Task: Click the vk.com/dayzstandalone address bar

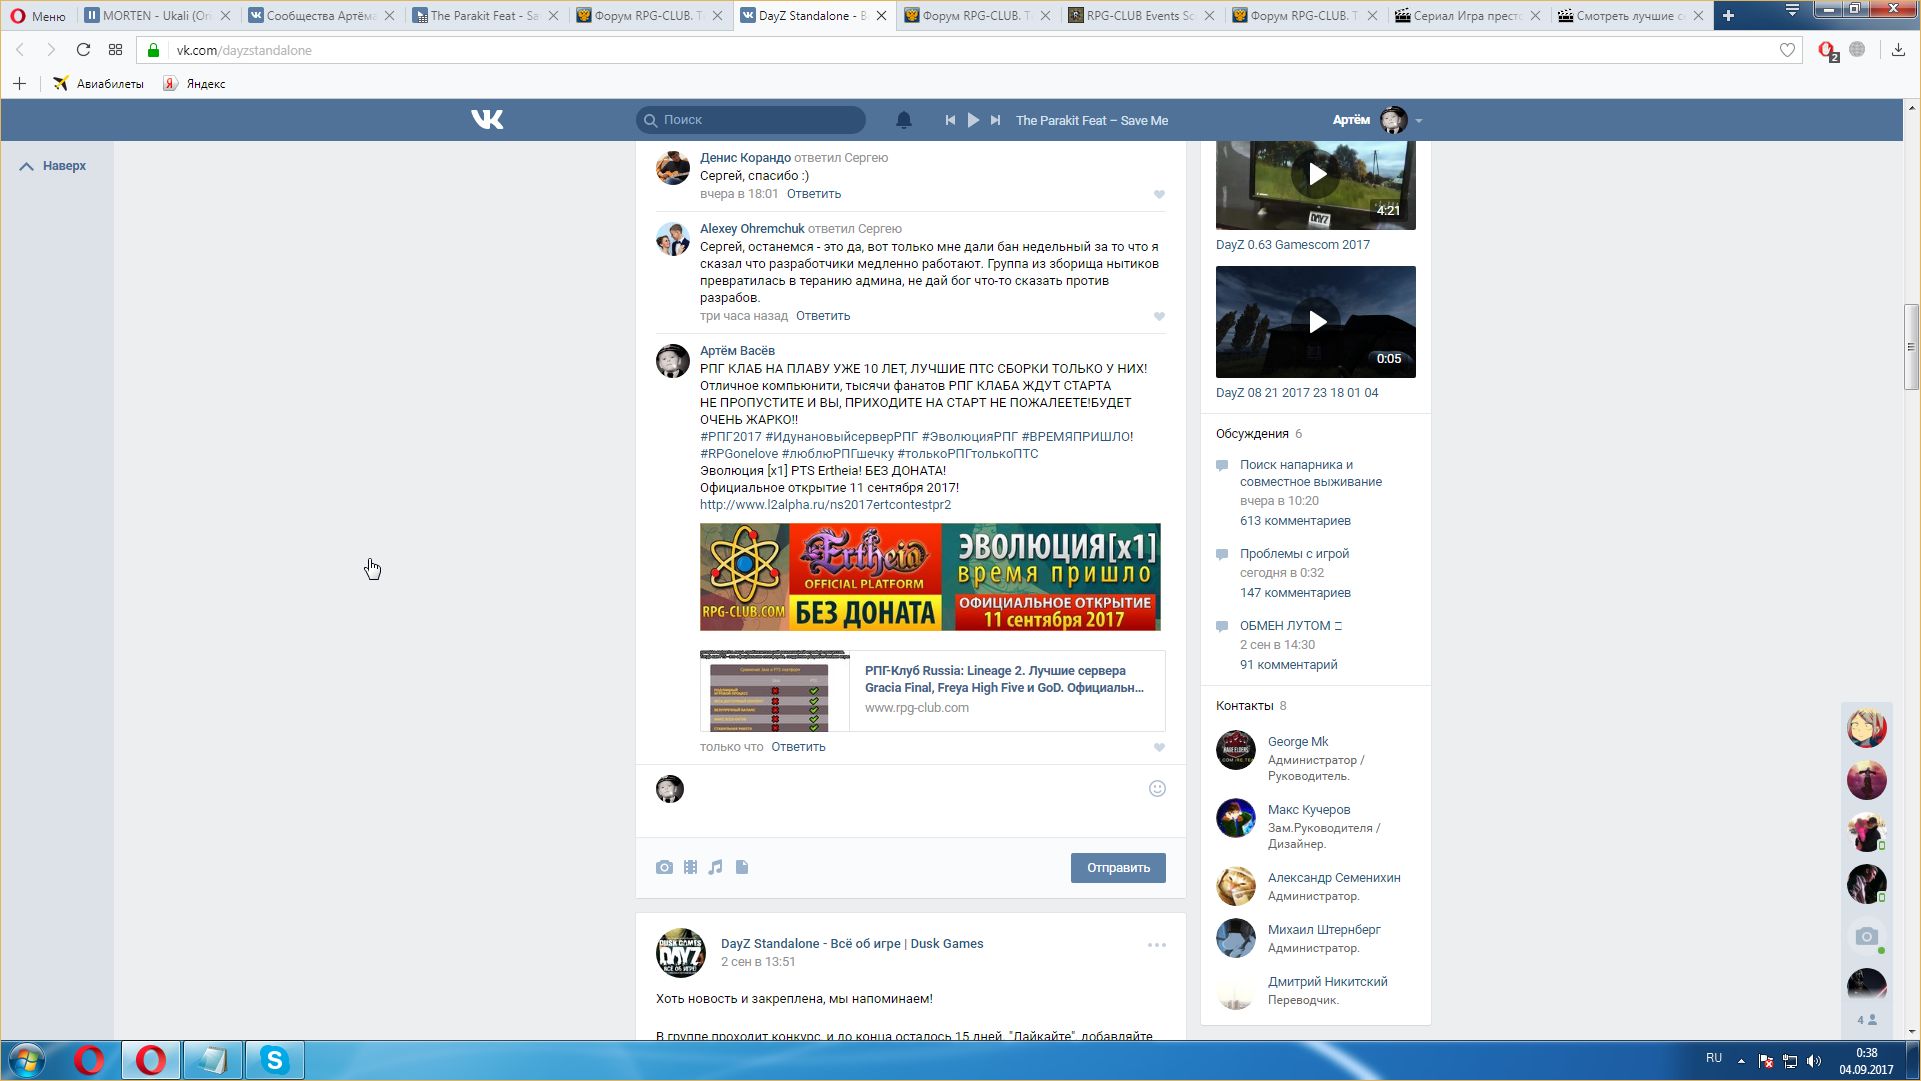Action: [x=970, y=50]
